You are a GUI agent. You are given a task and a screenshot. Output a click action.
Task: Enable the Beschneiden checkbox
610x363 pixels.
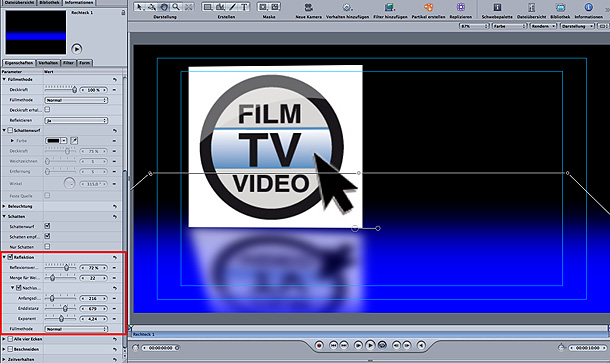11,349
